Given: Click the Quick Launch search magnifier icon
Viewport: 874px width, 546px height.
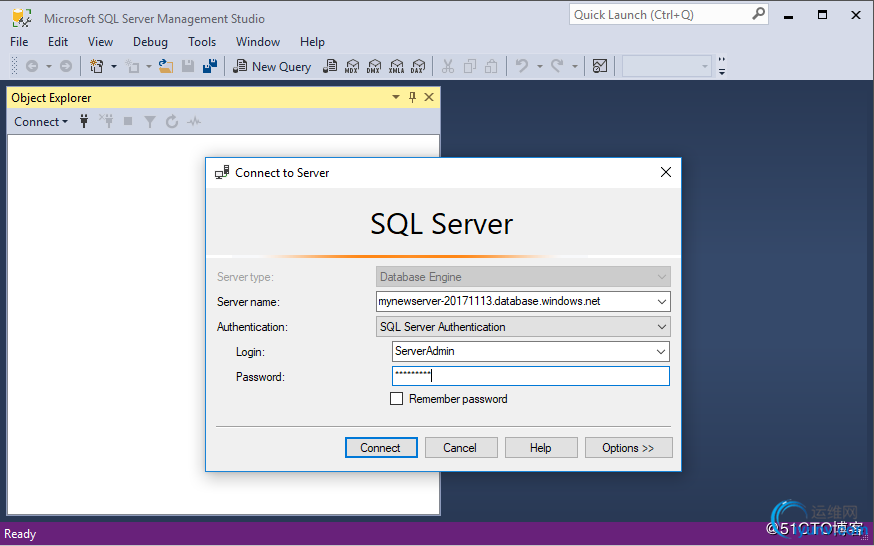Looking at the screenshot, I should tap(758, 14).
